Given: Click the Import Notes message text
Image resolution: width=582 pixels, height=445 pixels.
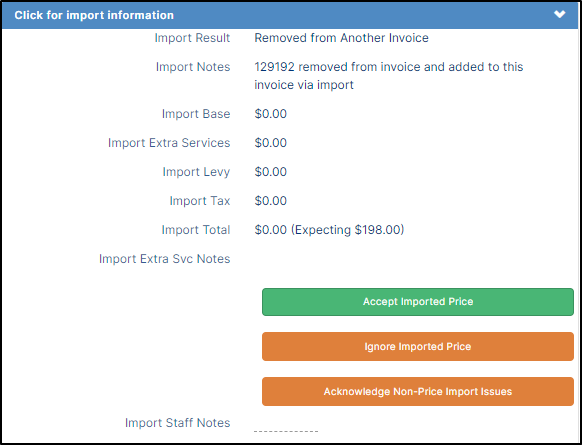Looking at the screenshot, I should pos(389,76).
